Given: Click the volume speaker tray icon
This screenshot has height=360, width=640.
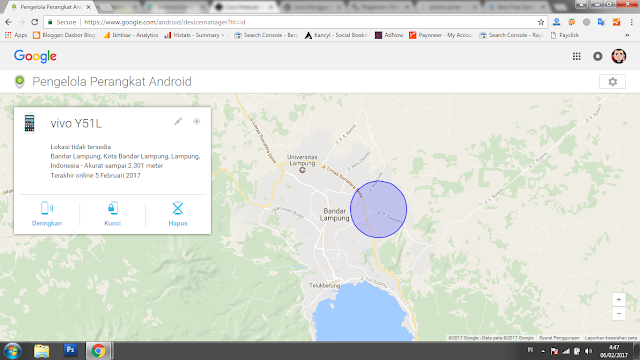Looking at the screenshot, I should tap(588, 351).
